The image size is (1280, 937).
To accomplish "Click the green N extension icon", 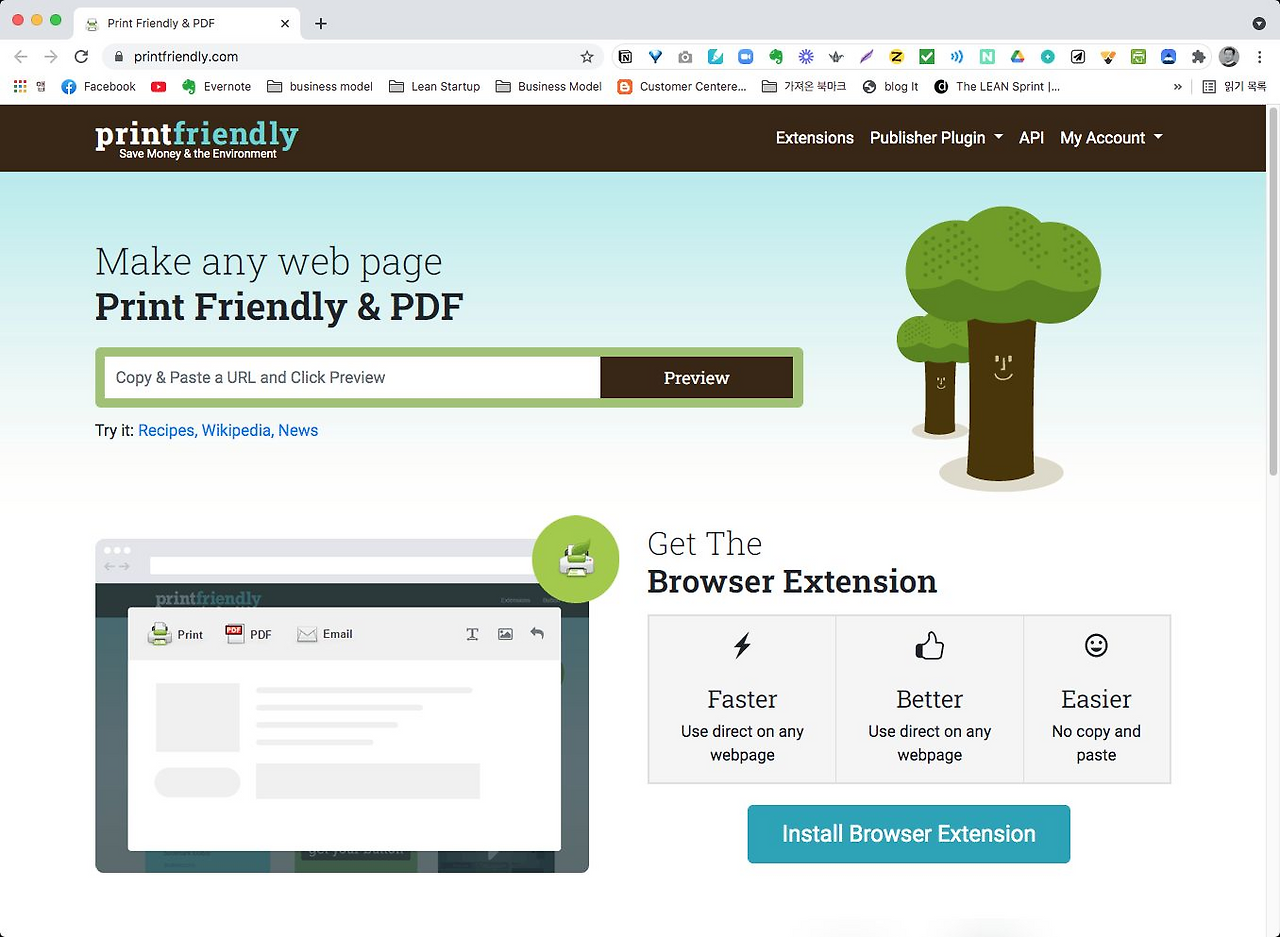I will click(x=987, y=57).
